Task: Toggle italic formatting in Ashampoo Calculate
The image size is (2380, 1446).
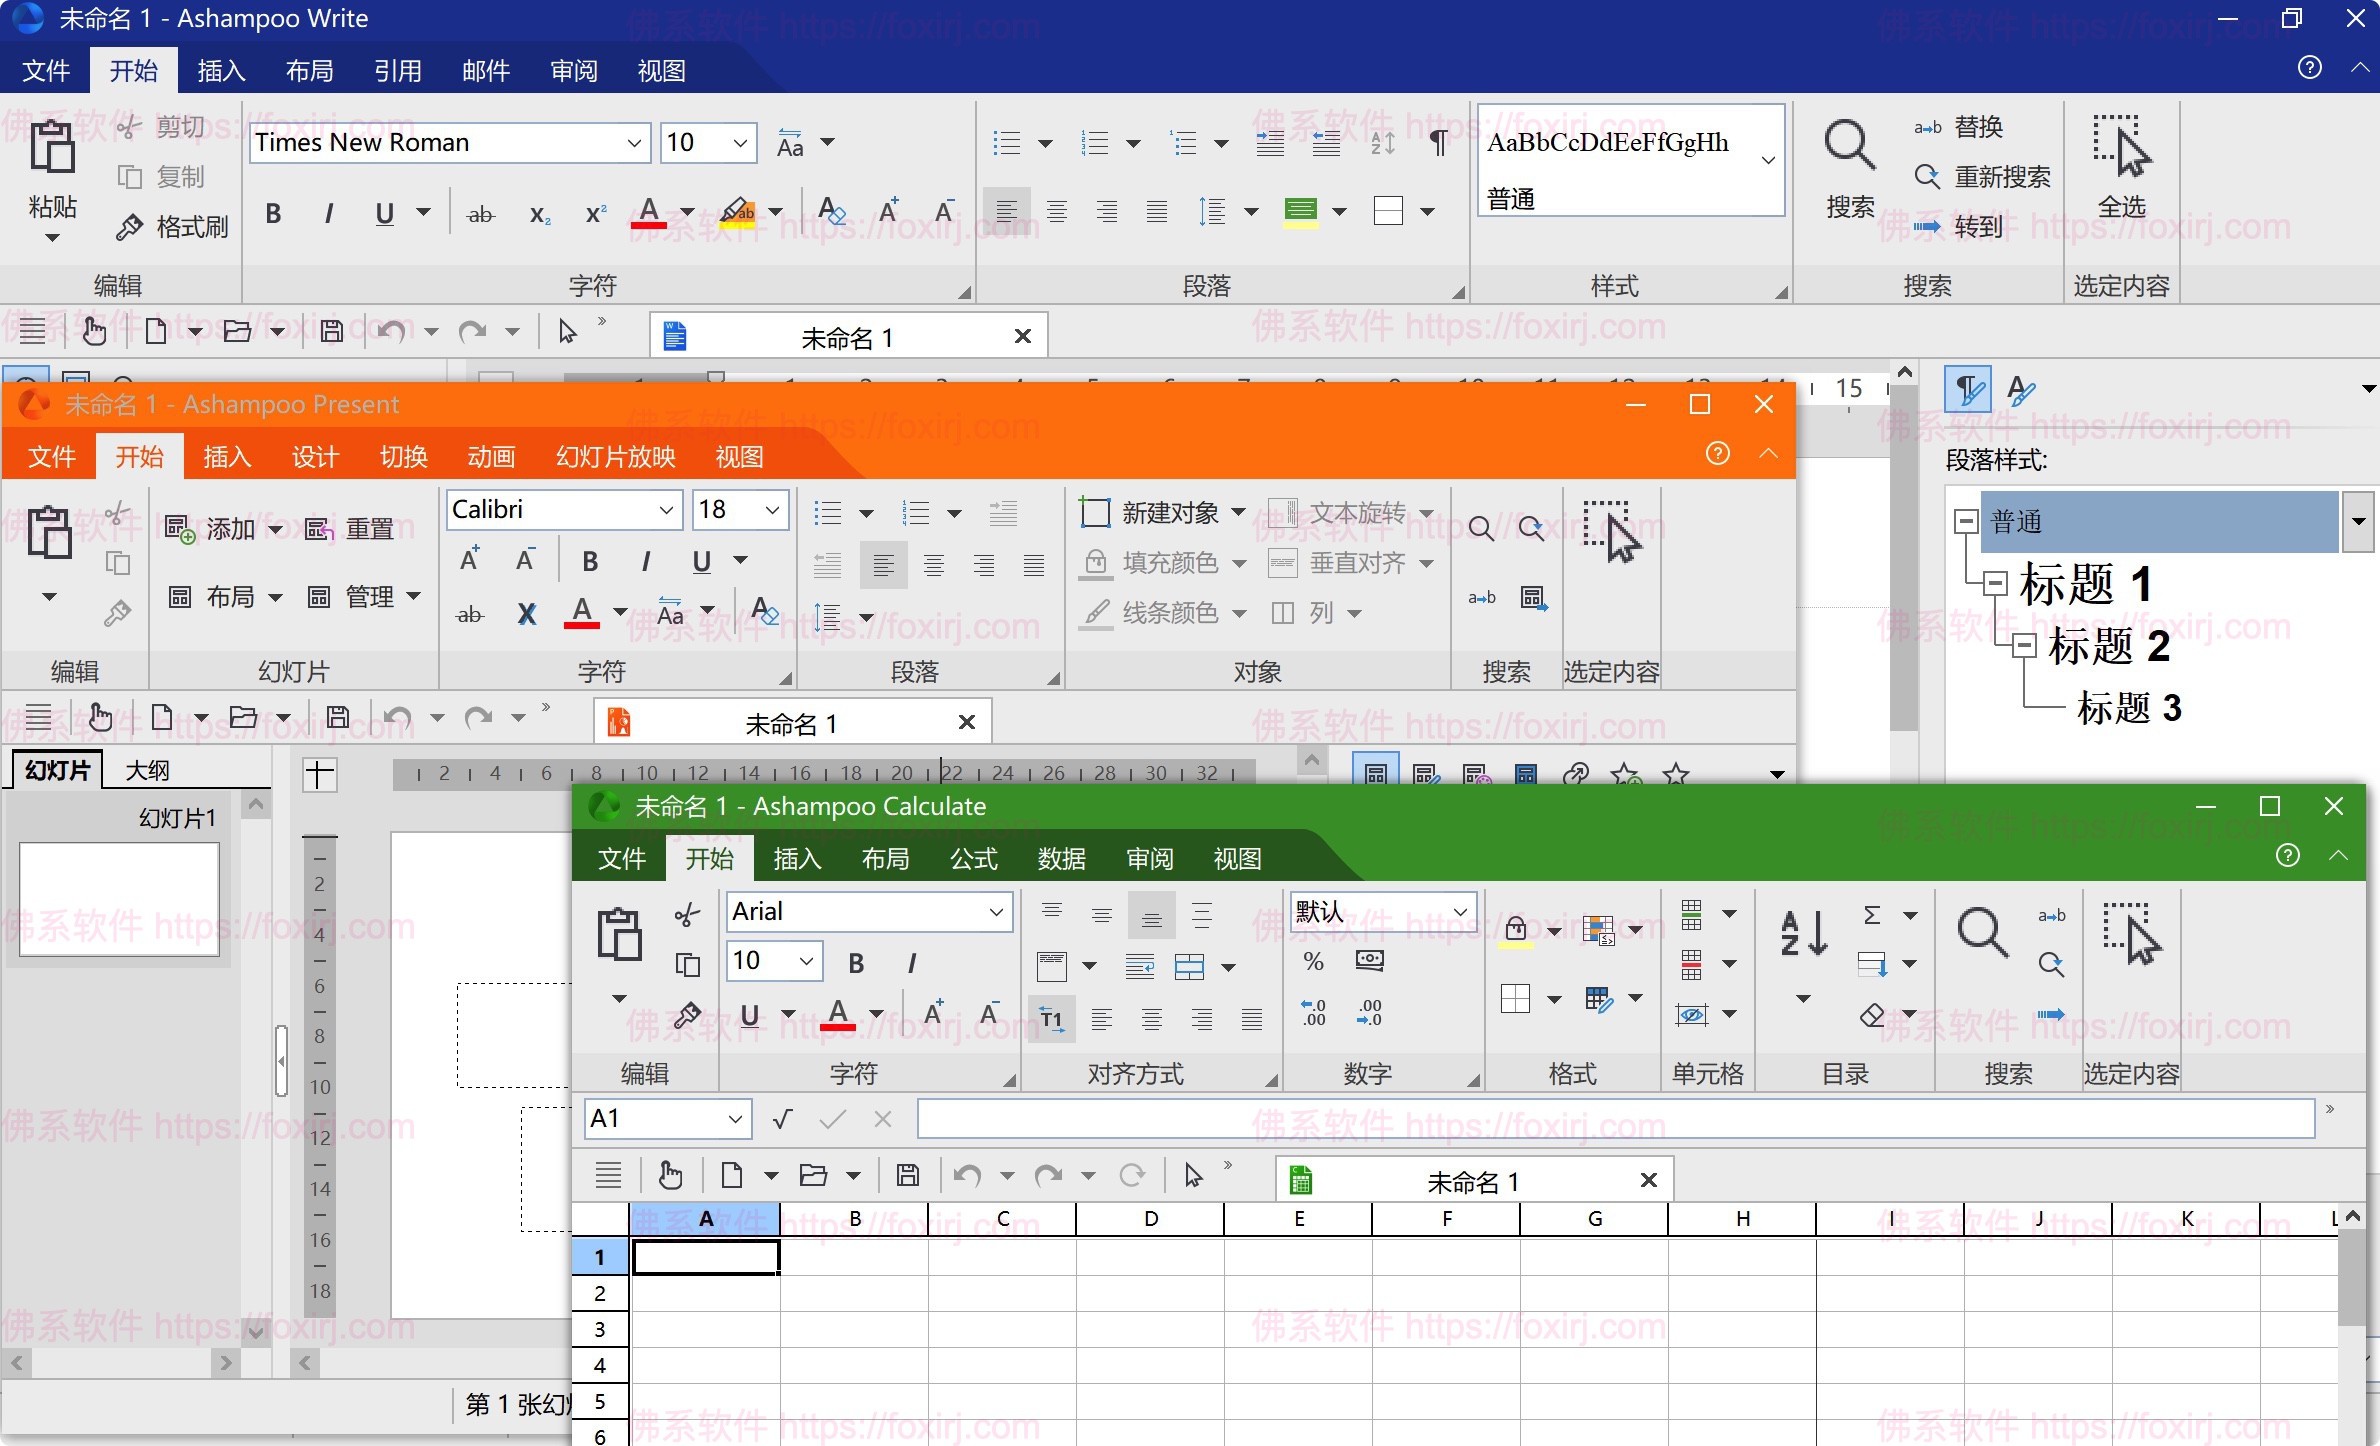Action: (x=911, y=962)
